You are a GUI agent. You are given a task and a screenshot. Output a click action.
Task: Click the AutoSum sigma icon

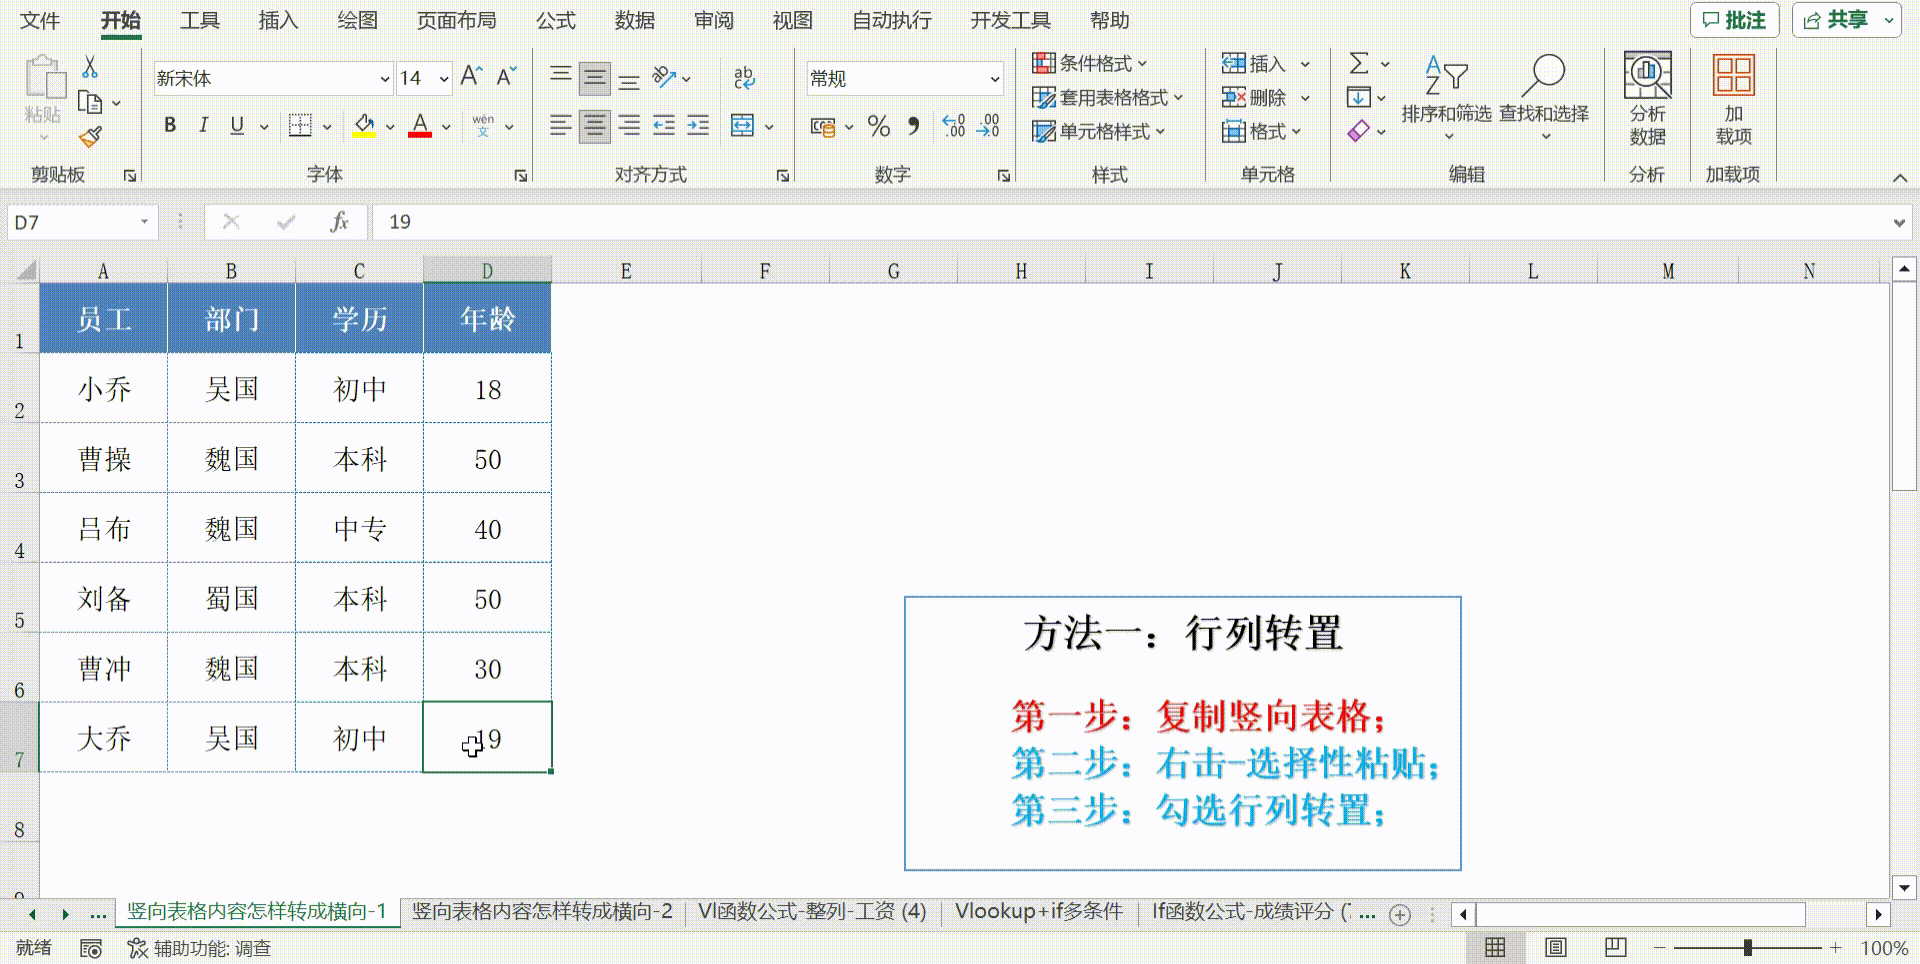click(x=1359, y=64)
